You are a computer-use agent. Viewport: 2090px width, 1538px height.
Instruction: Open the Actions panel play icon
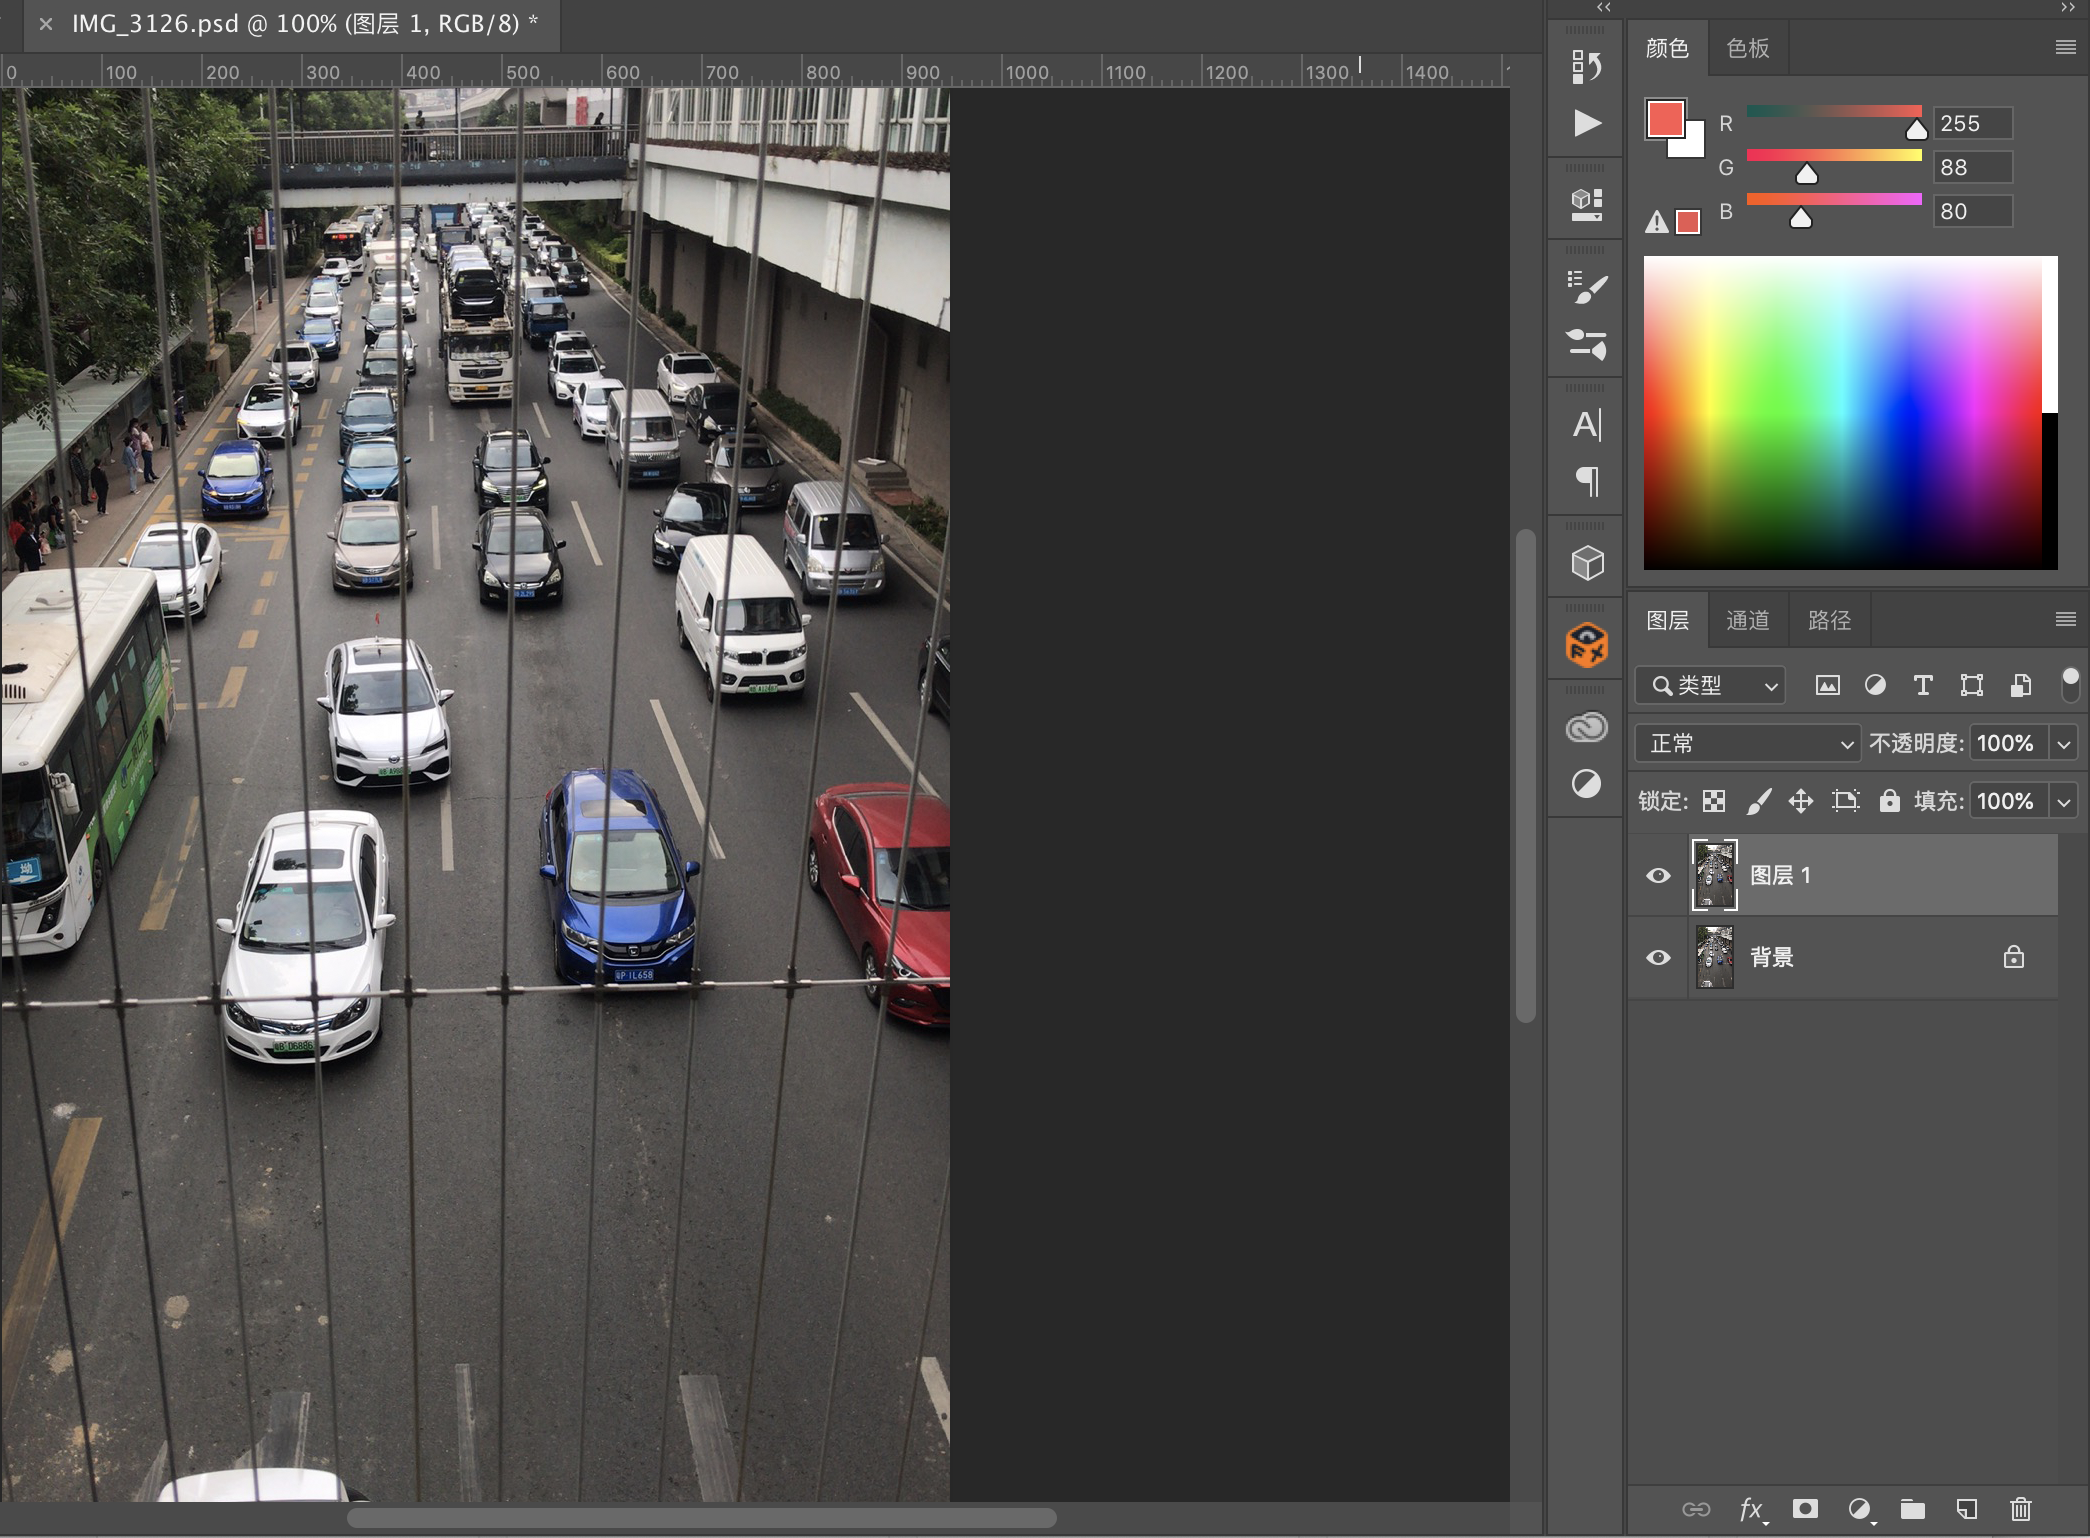click(x=1586, y=123)
